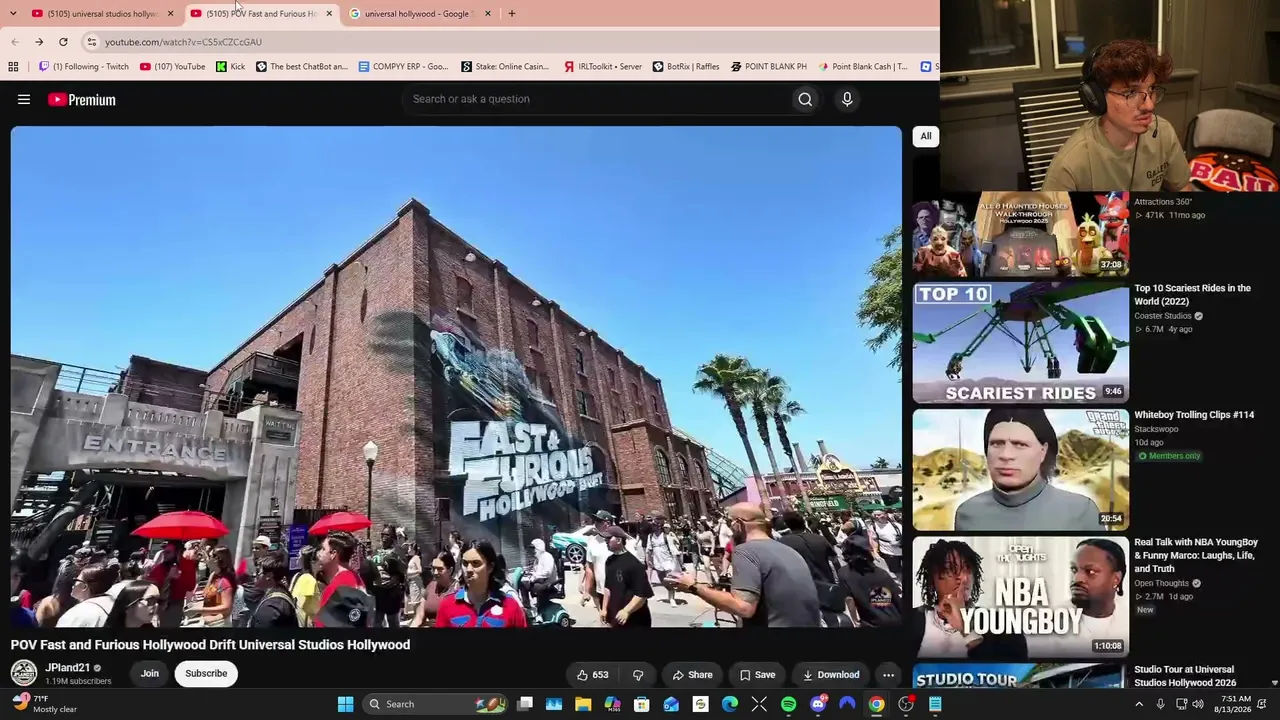Click the Join membership button

(149, 673)
